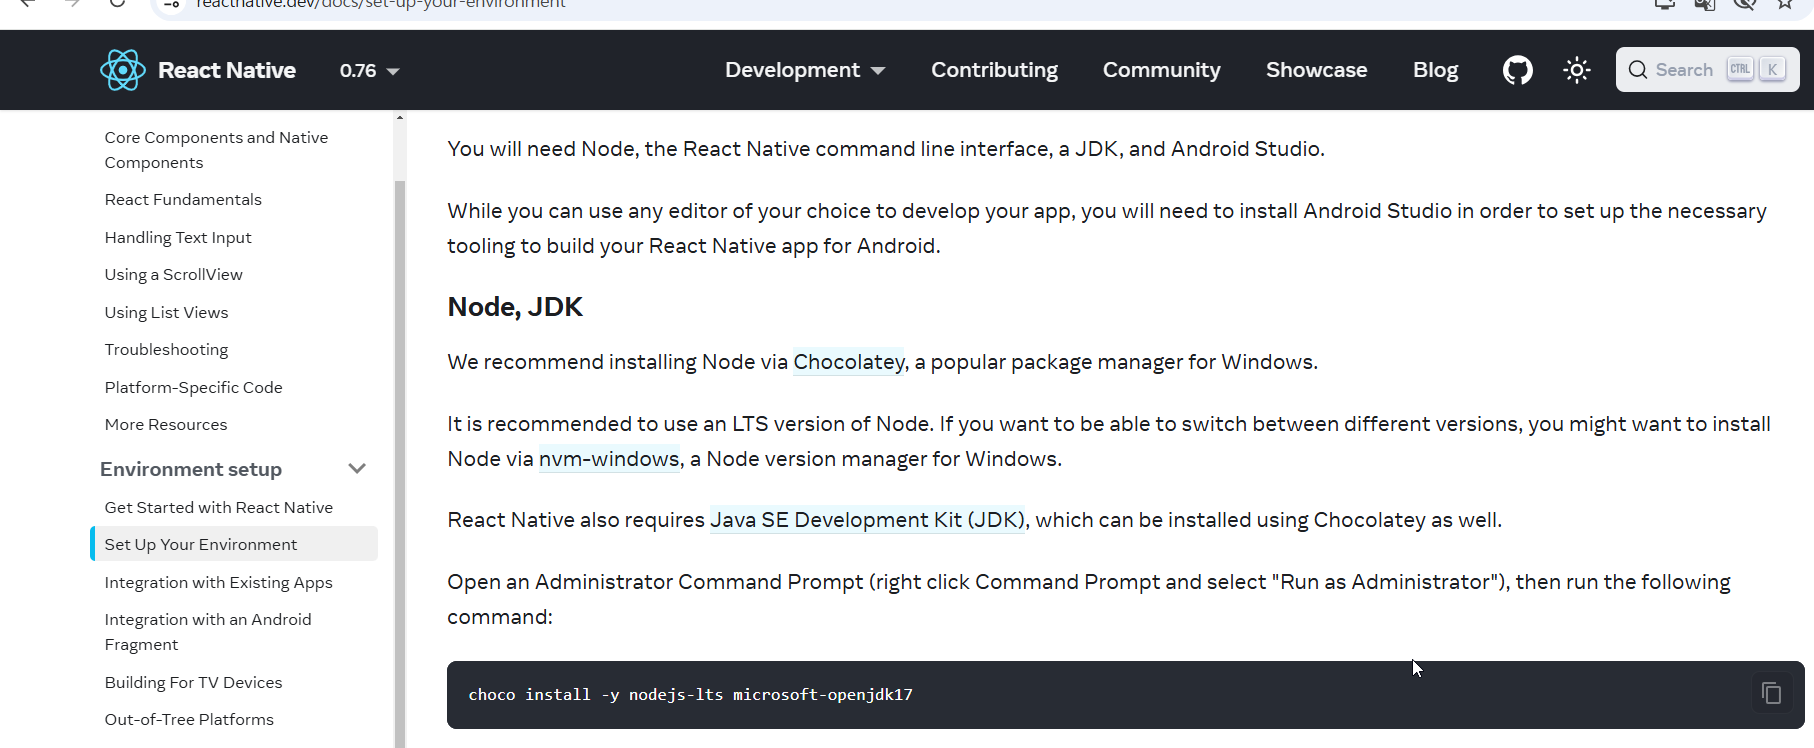Copy the choco install command

(1771, 693)
